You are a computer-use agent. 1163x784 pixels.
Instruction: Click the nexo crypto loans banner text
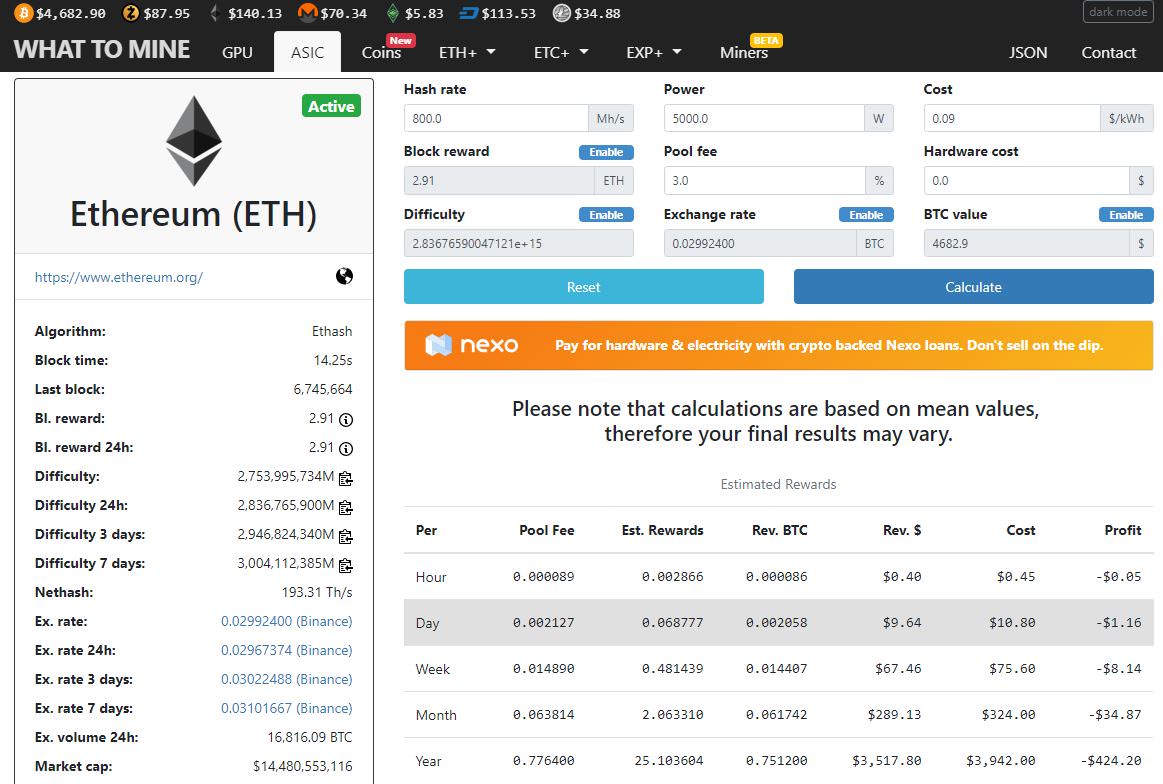point(828,346)
